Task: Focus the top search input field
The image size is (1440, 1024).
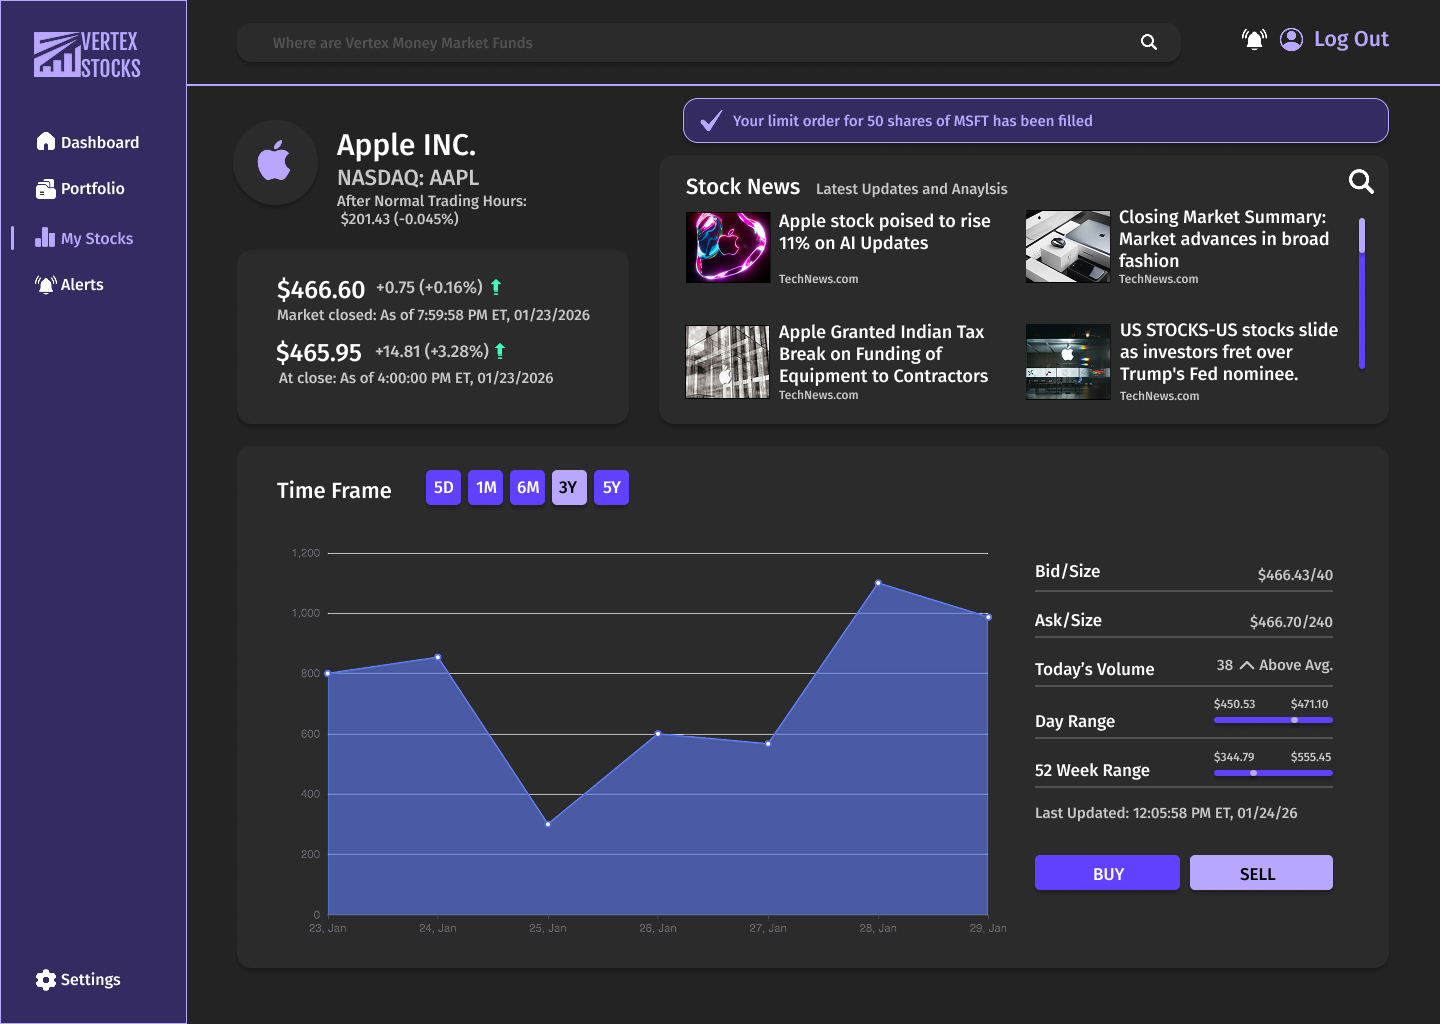Action: click(708, 42)
